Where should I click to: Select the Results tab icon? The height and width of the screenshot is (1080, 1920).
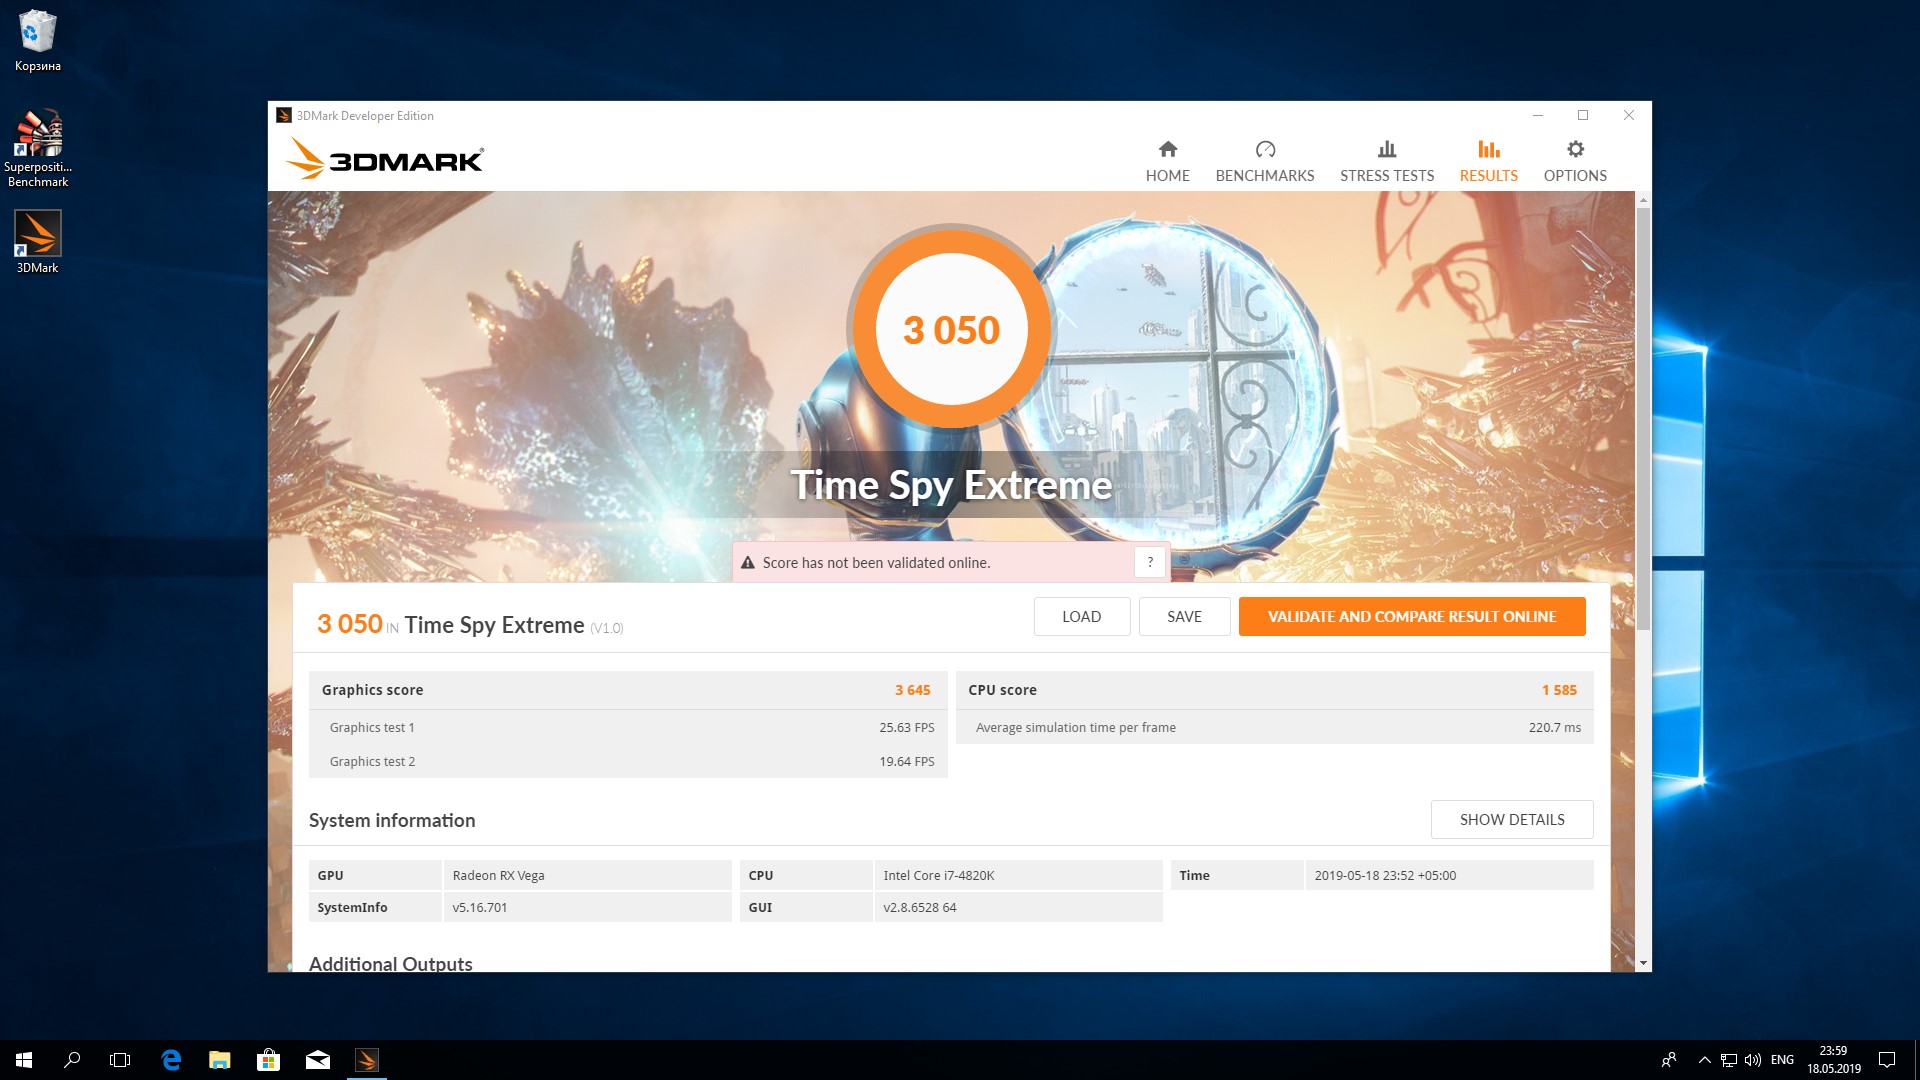click(x=1488, y=150)
